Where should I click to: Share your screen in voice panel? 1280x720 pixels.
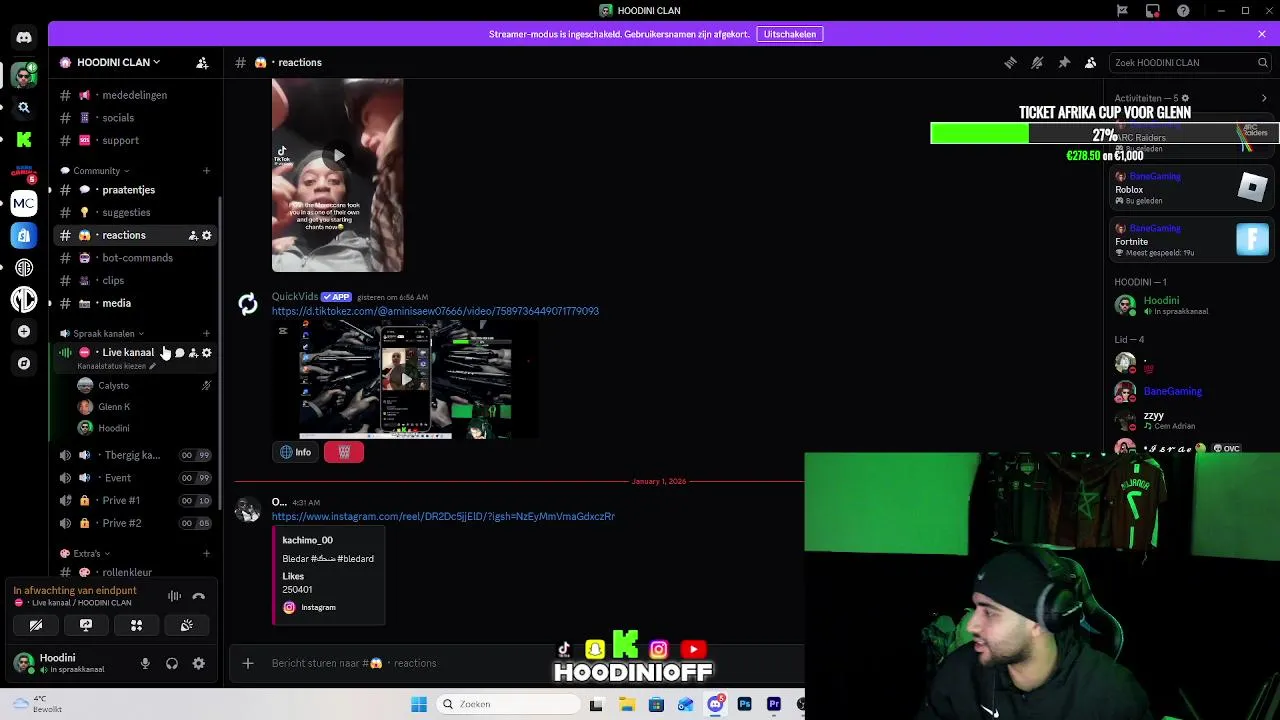[86, 625]
